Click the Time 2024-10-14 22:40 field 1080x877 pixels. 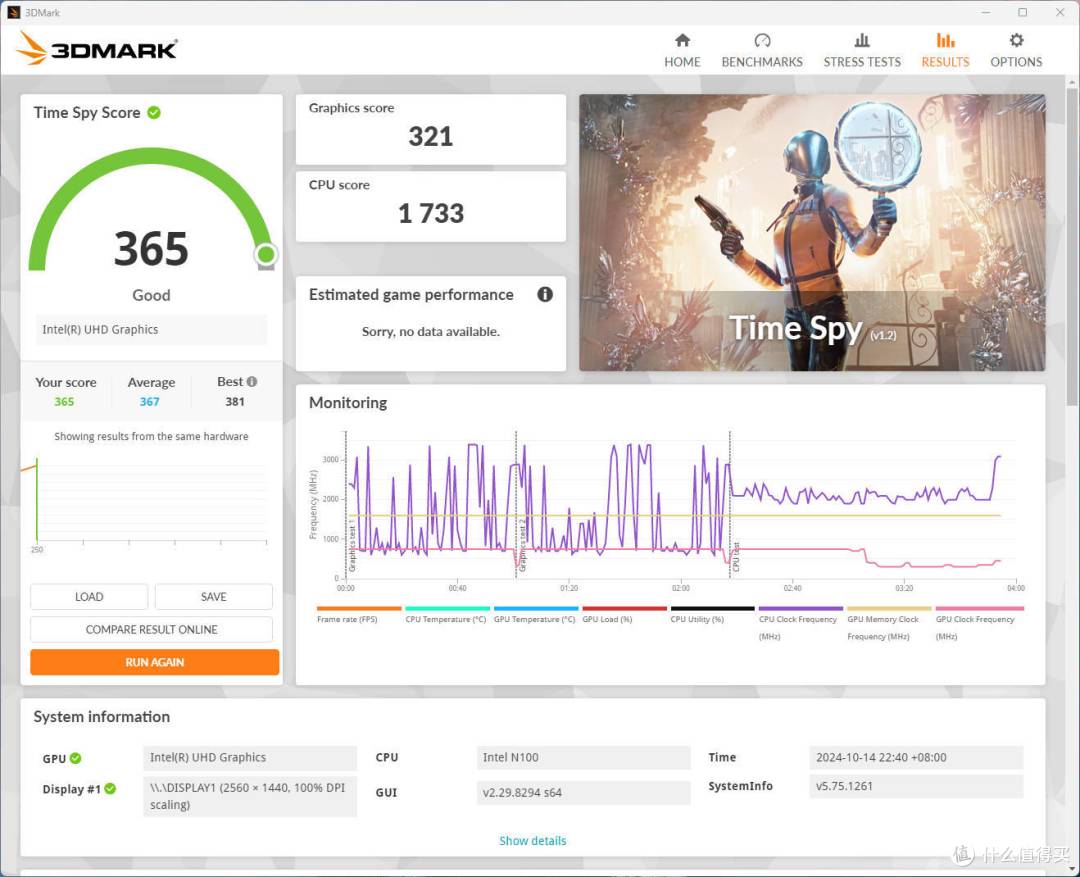916,757
